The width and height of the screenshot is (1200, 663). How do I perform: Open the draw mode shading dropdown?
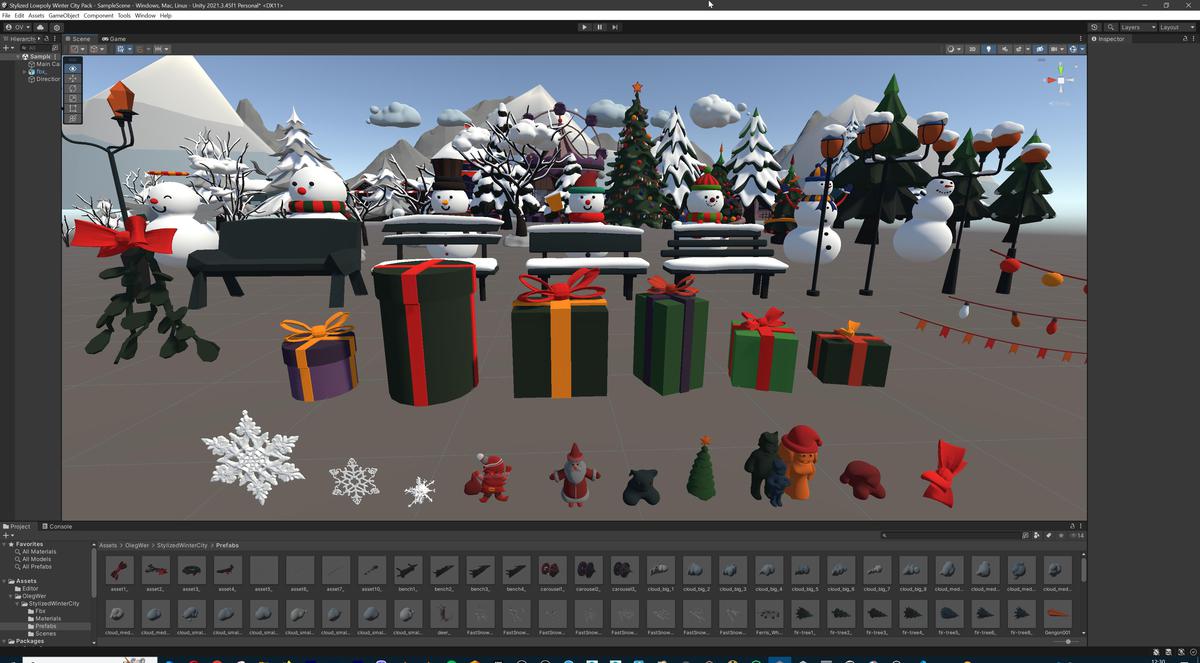(x=953, y=48)
